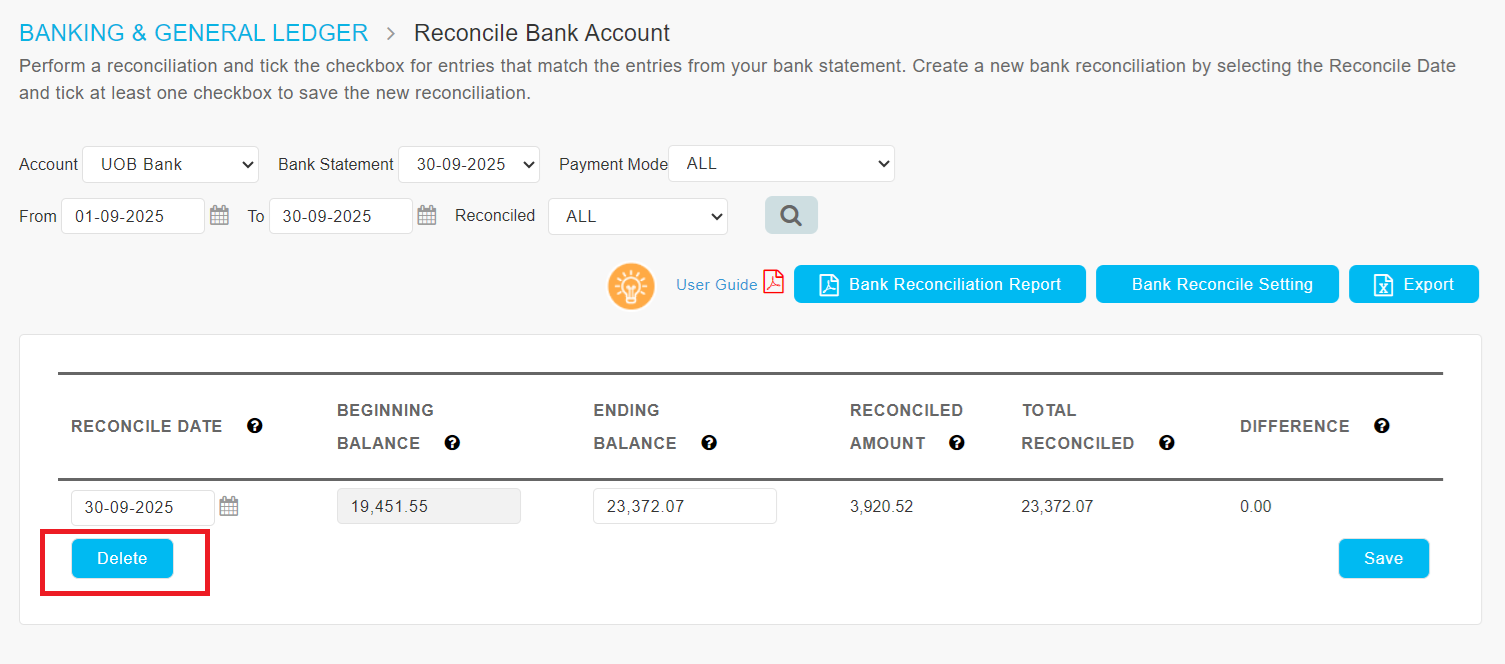Open the To date calendar icon
Screen dimensions: 1505x664
[427, 215]
